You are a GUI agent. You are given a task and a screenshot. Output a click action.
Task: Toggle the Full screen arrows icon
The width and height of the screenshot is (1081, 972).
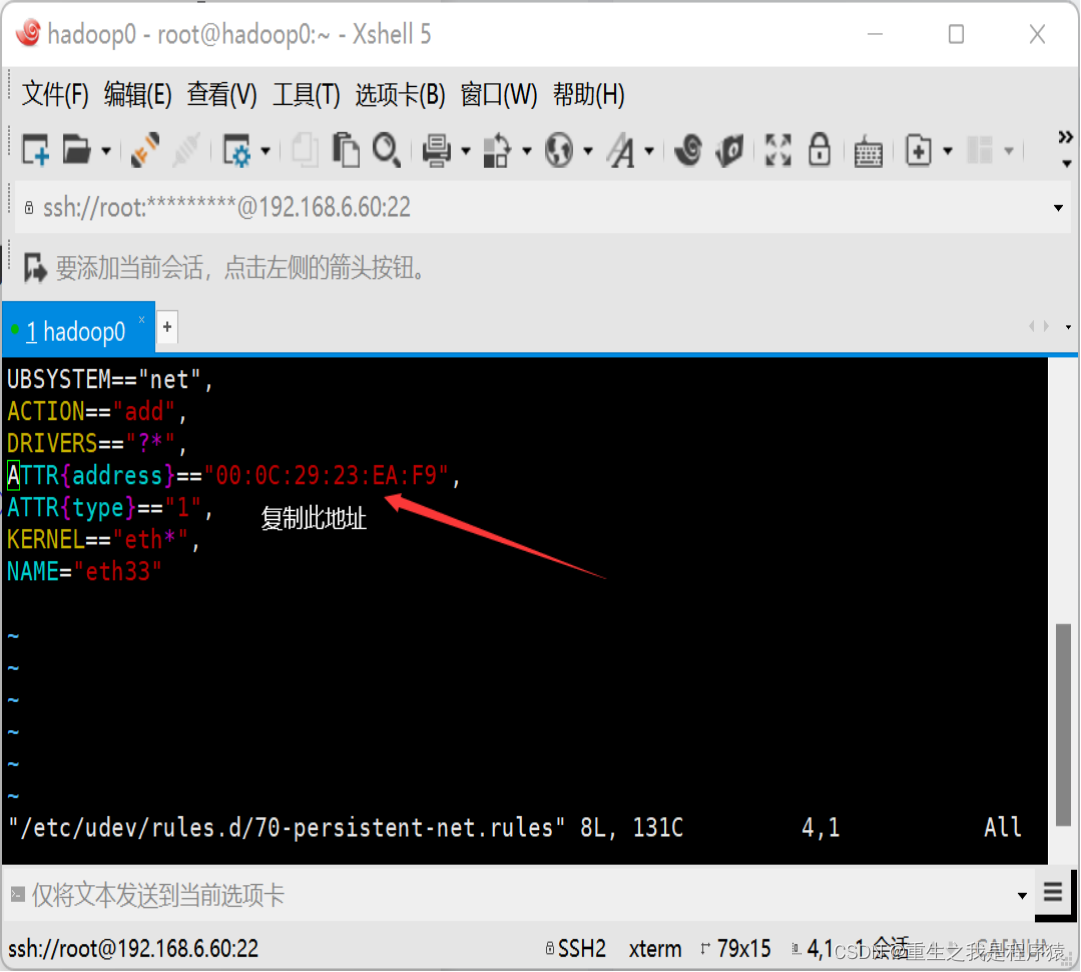[778, 150]
